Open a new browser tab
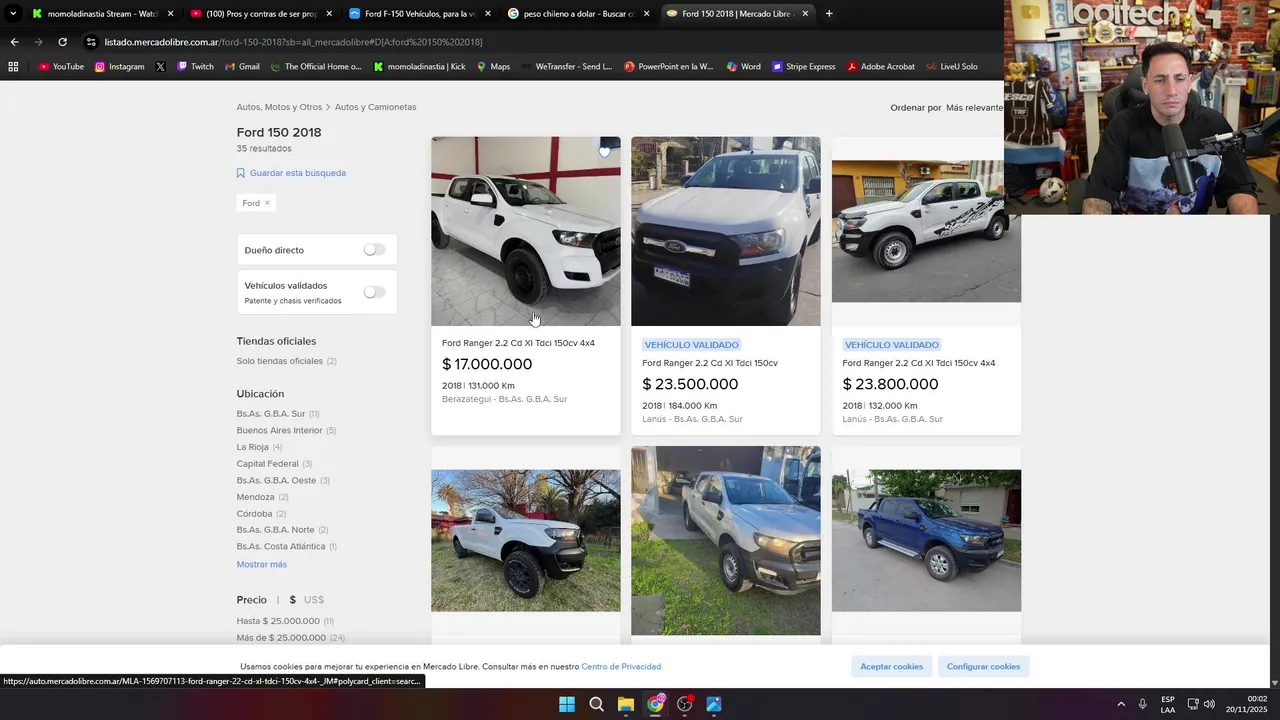 point(829,14)
